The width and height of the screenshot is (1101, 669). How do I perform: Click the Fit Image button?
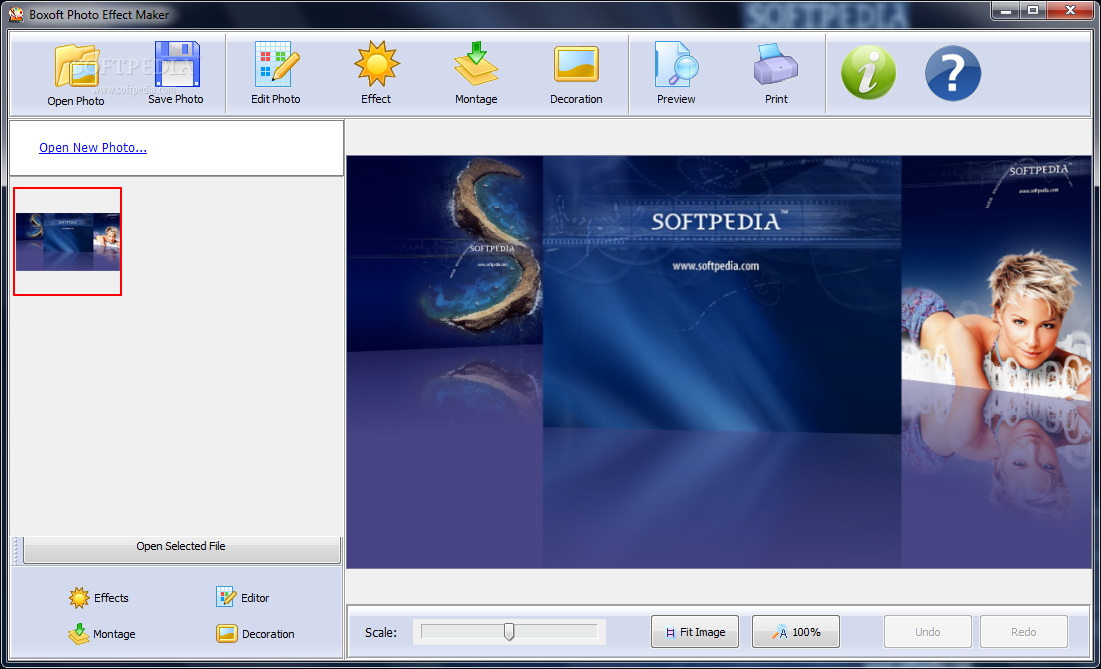pyautogui.click(x=694, y=632)
